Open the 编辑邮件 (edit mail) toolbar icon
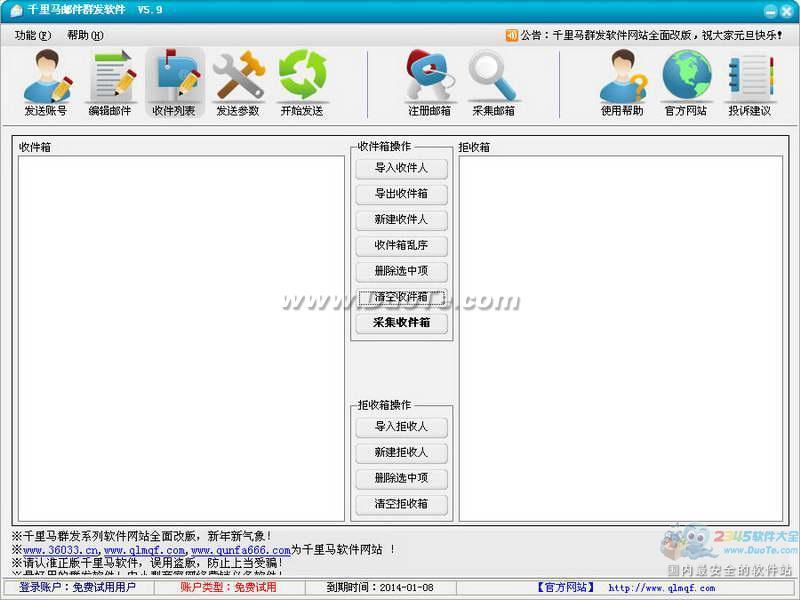The height and width of the screenshot is (600, 800). click(110, 83)
